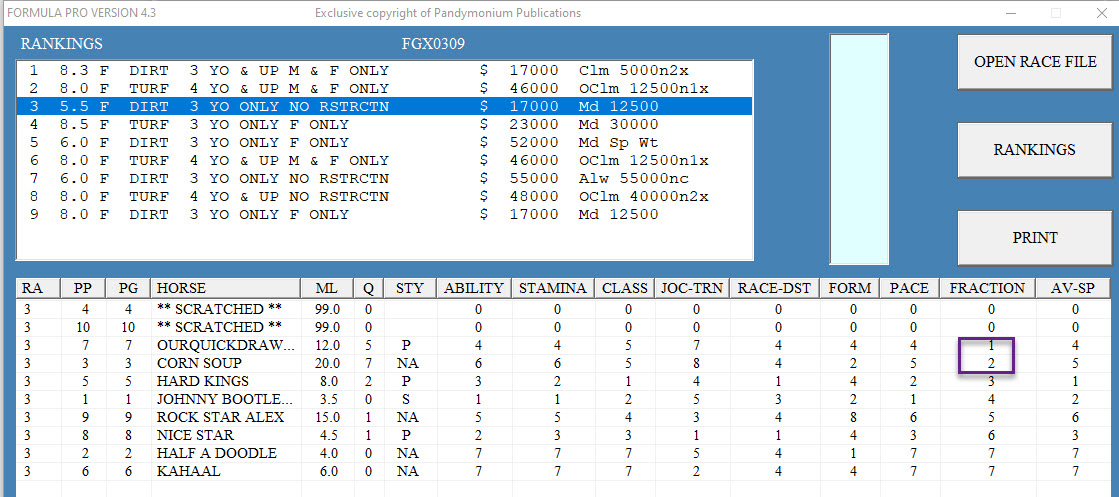The width and height of the screenshot is (1119, 497).
Task: Click ML value 20.0 for CORN SOUP
Action: [x=328, y=363]
